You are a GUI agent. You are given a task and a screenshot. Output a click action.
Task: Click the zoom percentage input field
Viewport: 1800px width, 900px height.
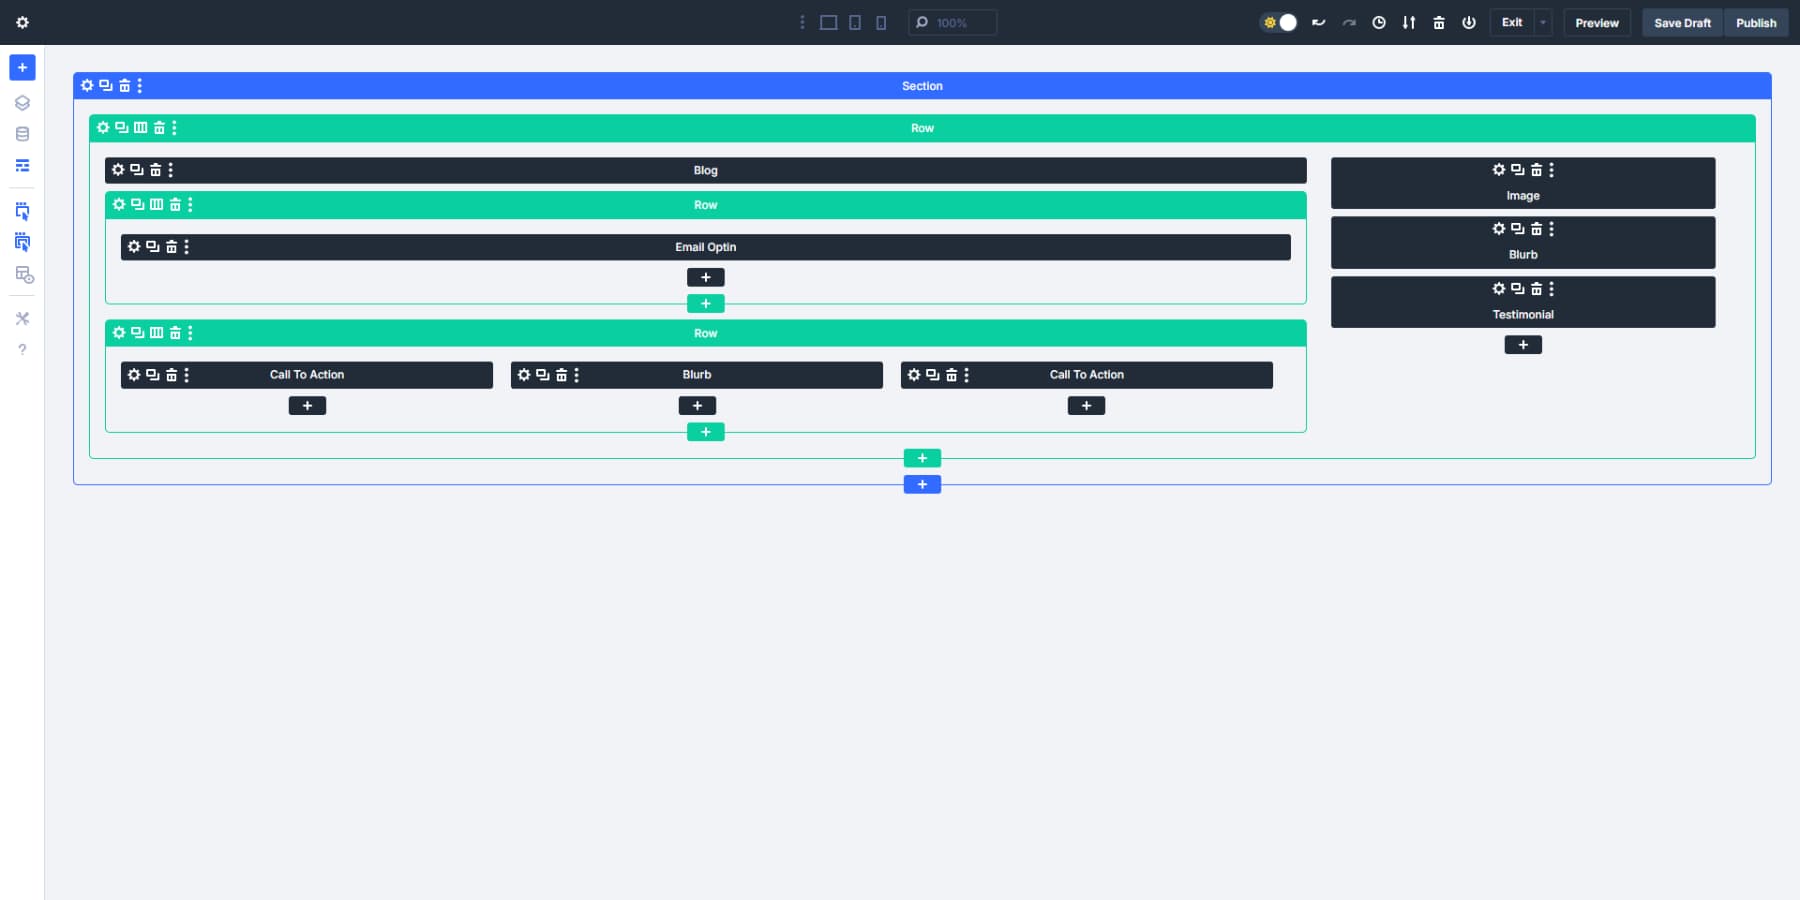(955, 22)
